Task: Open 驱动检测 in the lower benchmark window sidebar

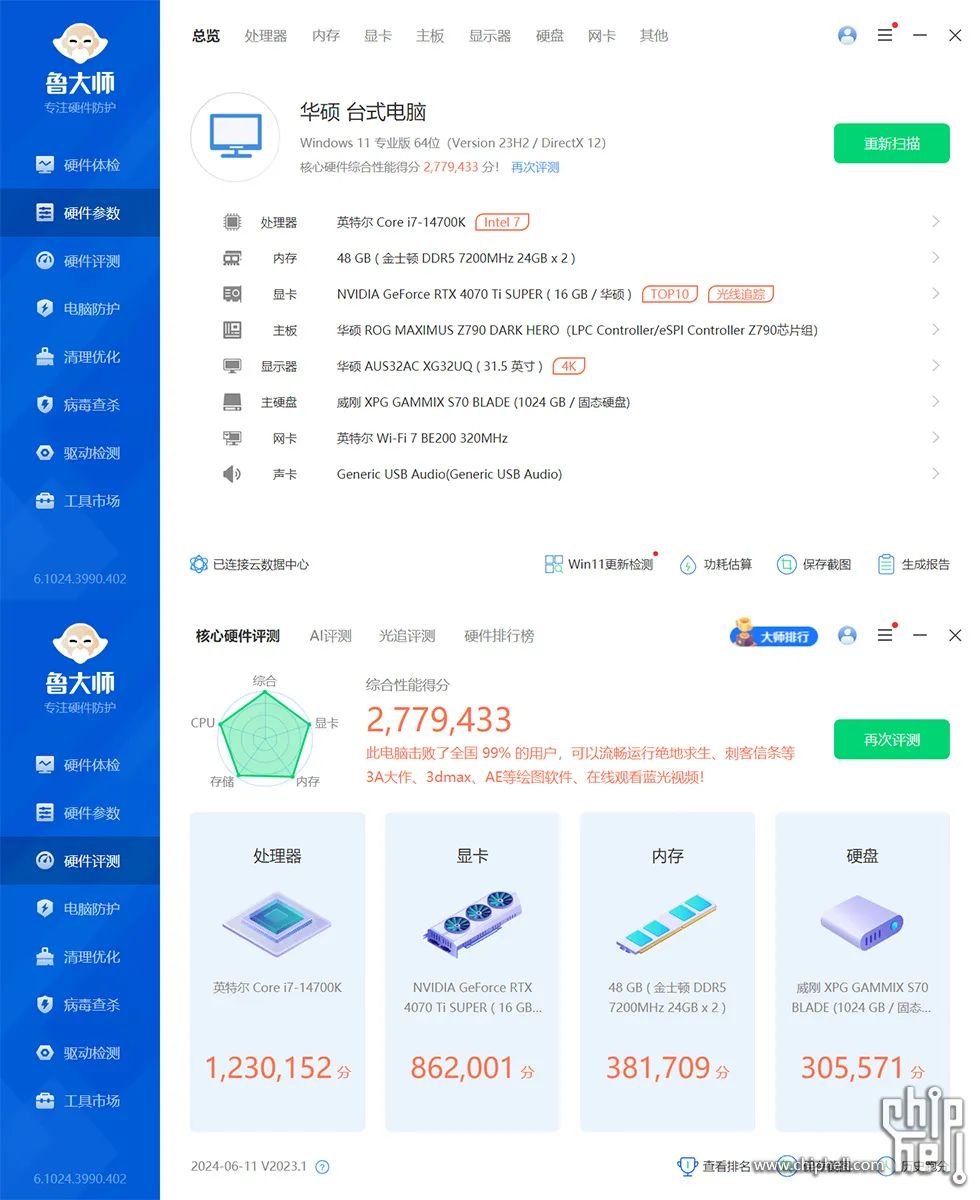Action: coord(80,1053)
